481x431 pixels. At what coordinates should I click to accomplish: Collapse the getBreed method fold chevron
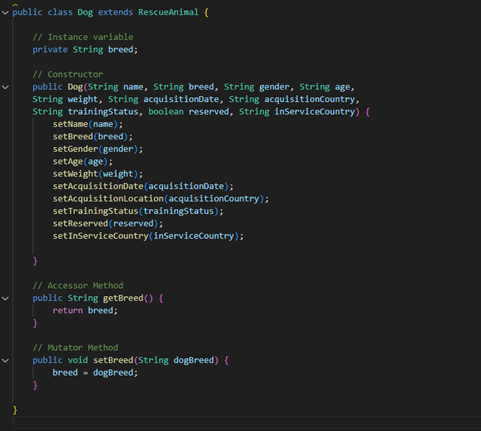click(5, 299)
